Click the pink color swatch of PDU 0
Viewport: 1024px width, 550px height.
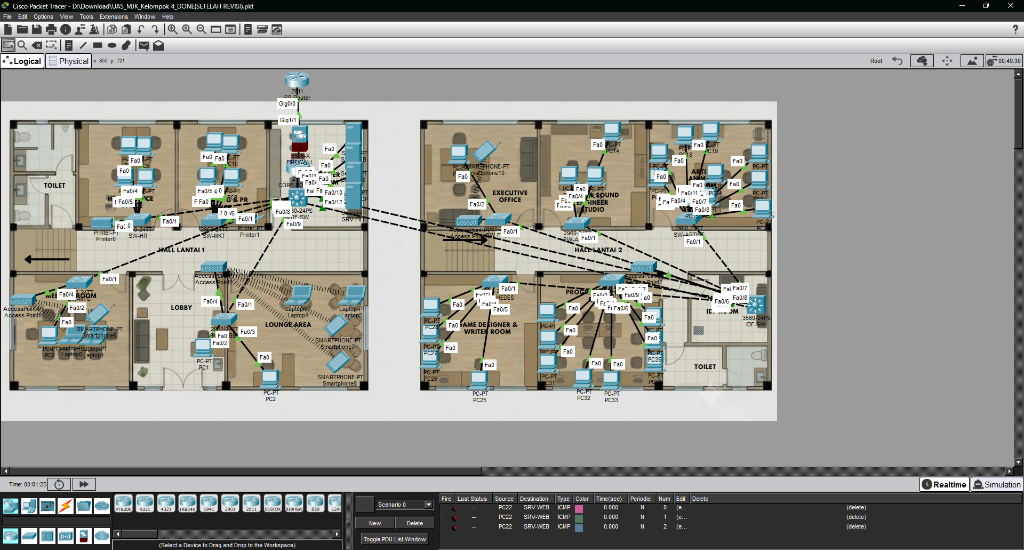[x=579, y=508]
